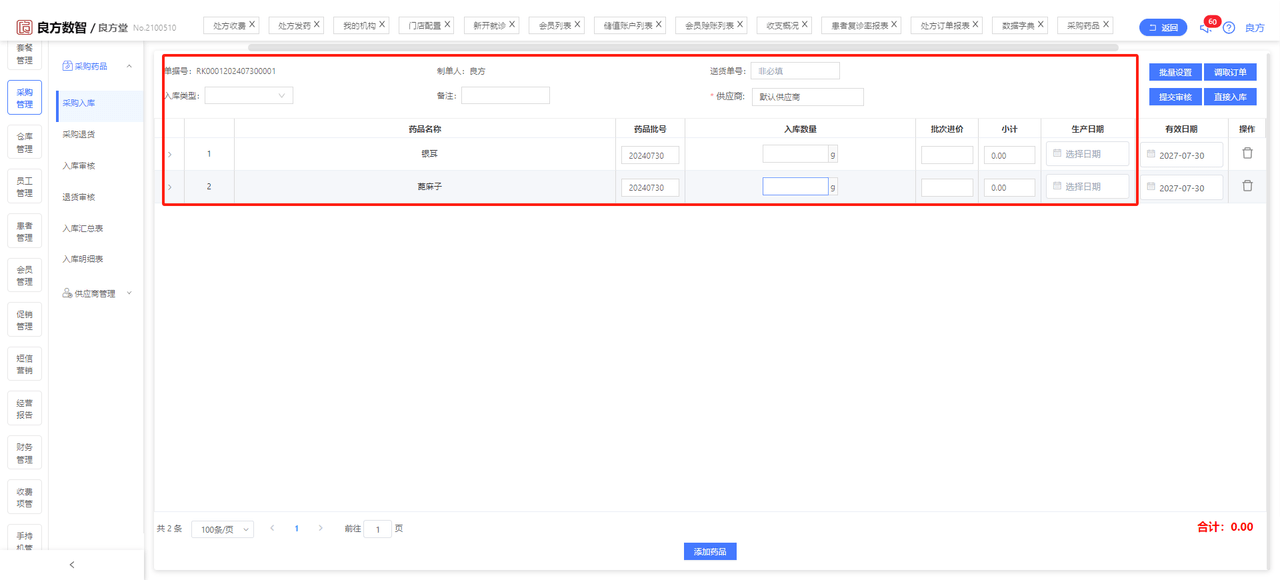Image resolution: width=1280 pixels, height=580 pixels.
Task: Go to 短信营销 module
Action: tap(24, 364)
